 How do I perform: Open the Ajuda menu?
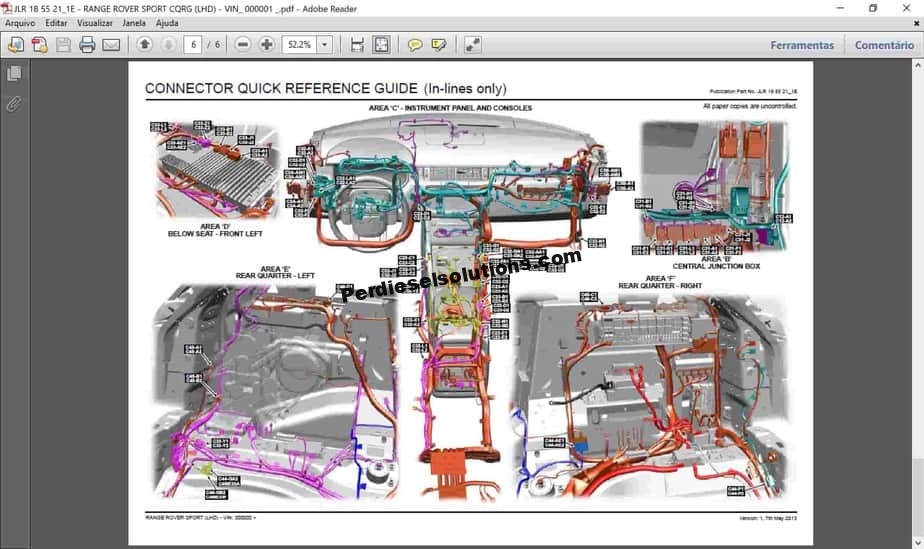click(x=167, y=23)
